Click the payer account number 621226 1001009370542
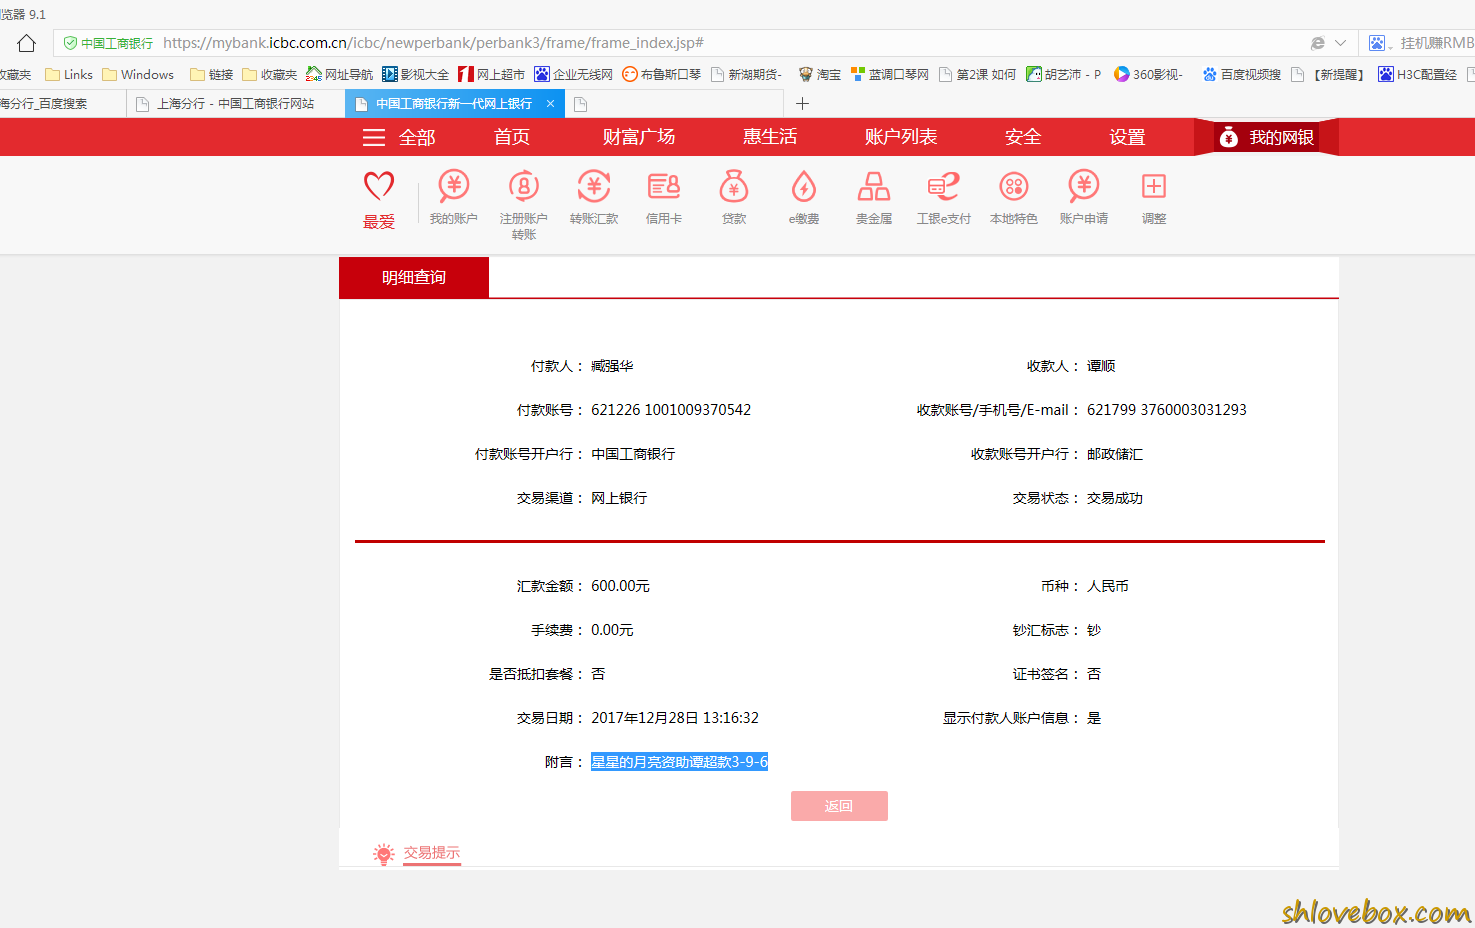 click(671, 410)
